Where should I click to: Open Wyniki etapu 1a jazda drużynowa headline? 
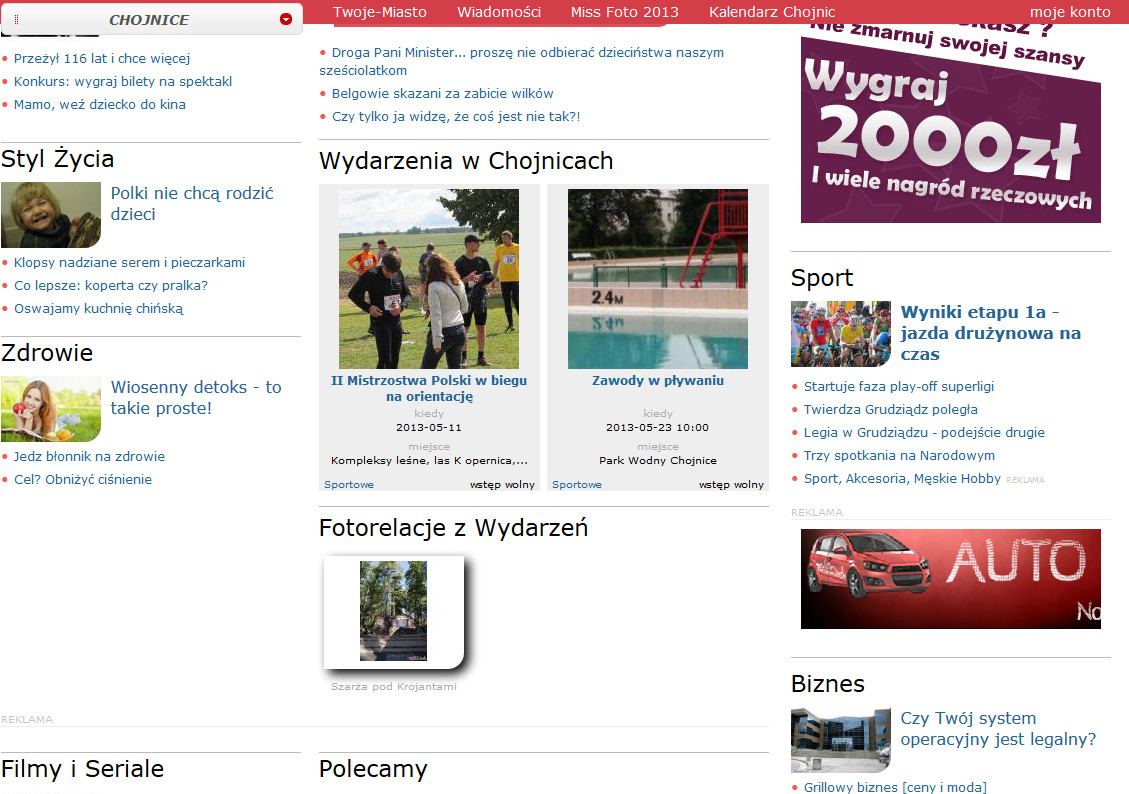(990, 333)
